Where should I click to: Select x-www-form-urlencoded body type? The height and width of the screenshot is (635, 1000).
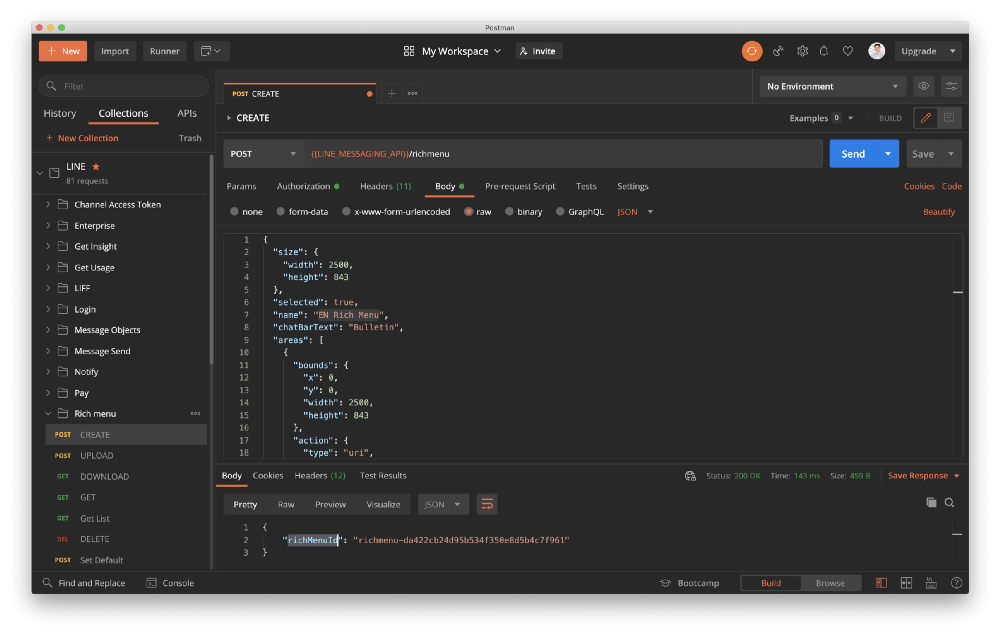346,212
